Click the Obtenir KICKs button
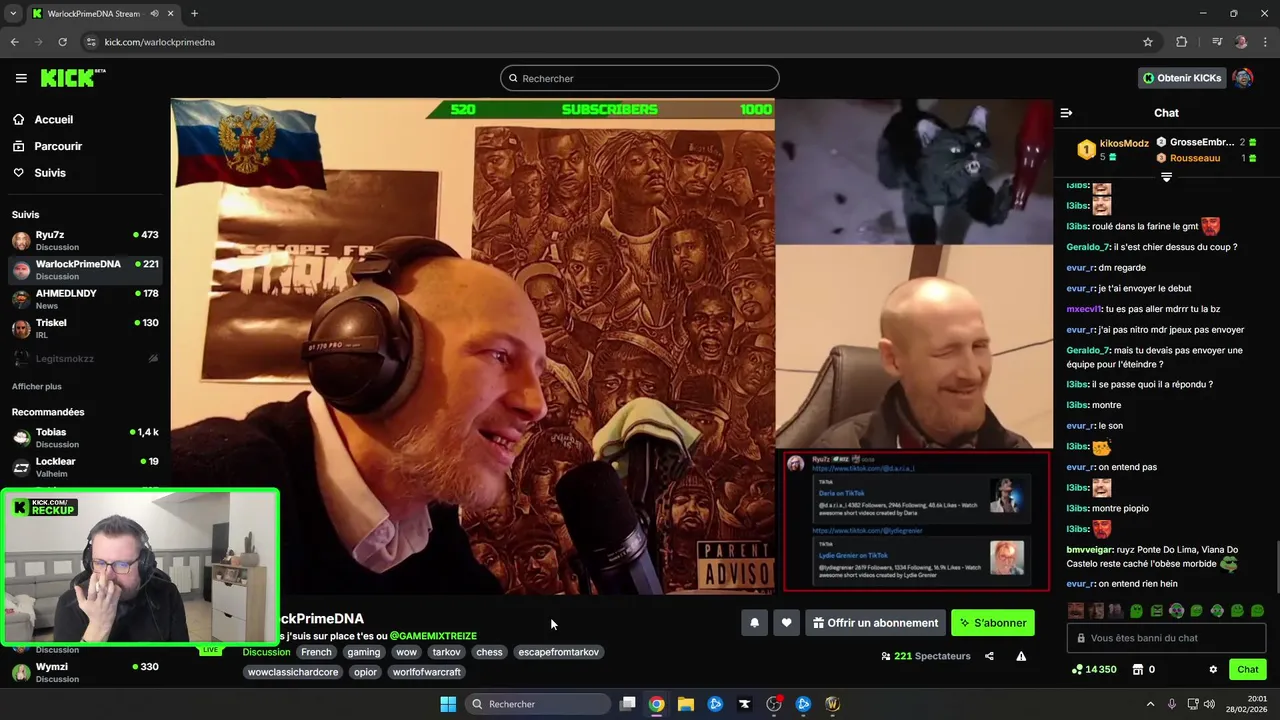Image resolution: width=1280 pixels, height=720 pixels. [1182, 78]
